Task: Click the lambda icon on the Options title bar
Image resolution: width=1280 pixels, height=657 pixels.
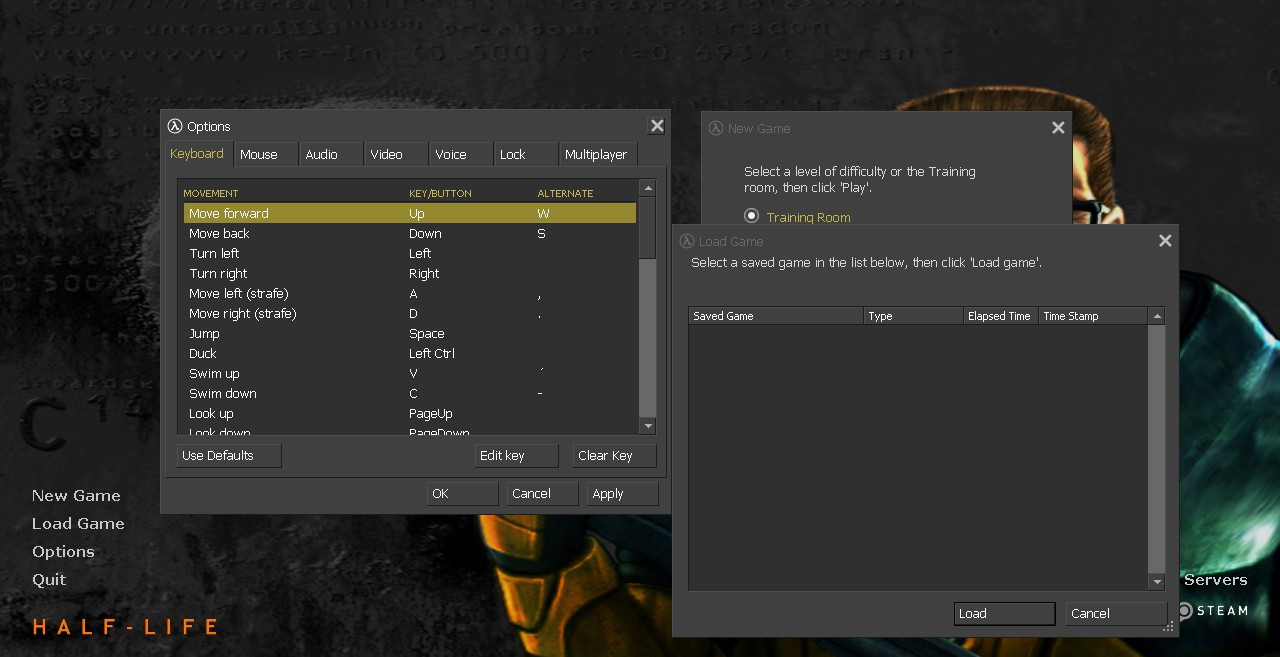Action: (174, 126)
